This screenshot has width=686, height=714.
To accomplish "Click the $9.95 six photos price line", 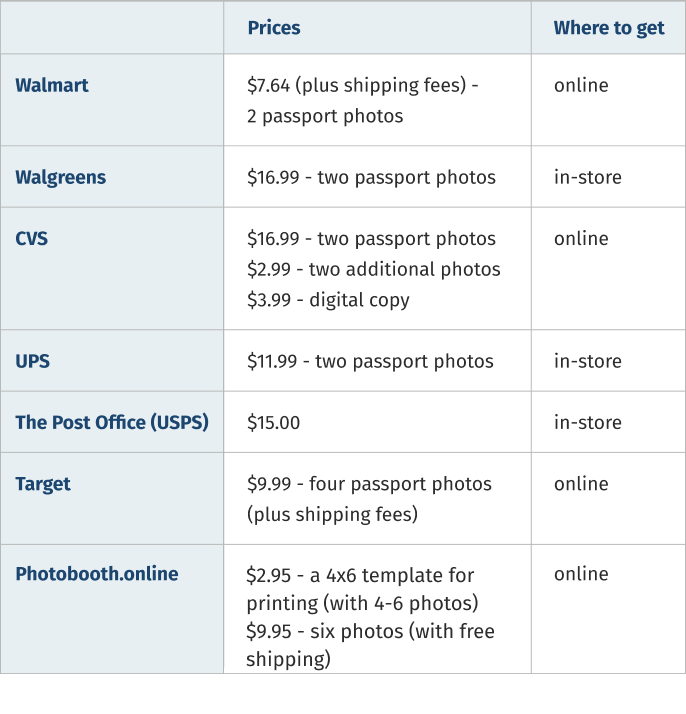I will click(x=370, y=632).
